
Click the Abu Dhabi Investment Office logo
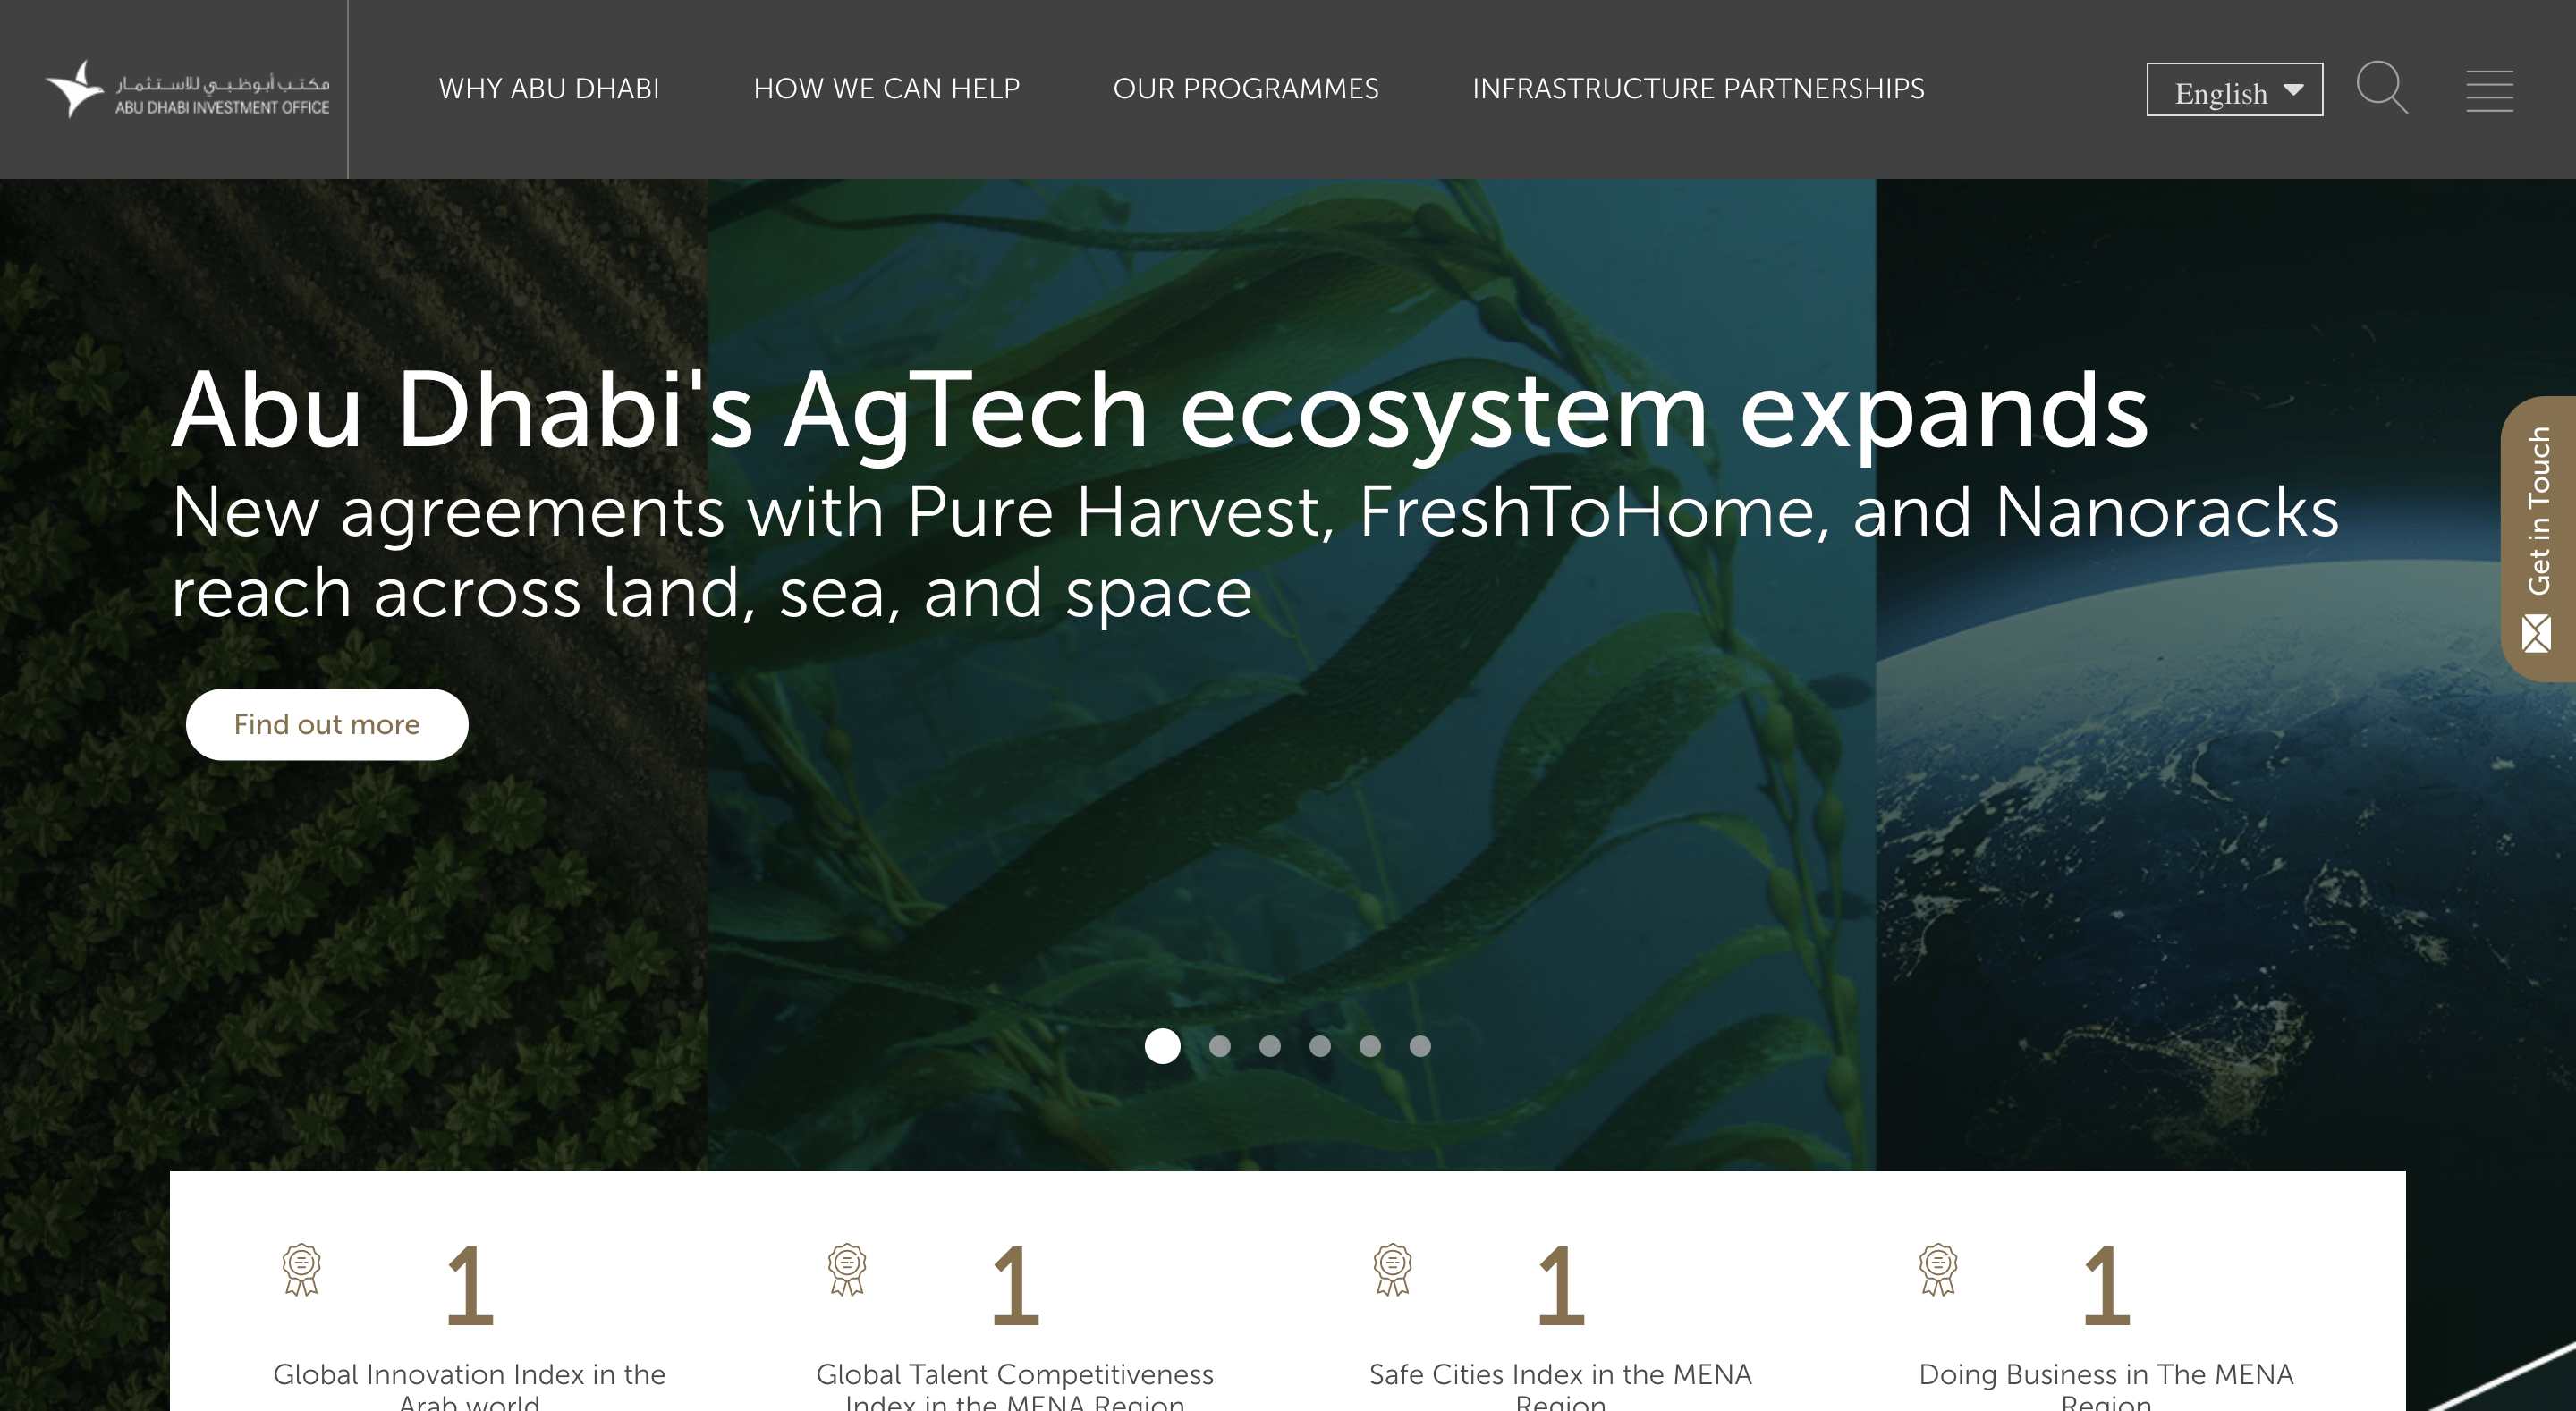coord(187,89)
